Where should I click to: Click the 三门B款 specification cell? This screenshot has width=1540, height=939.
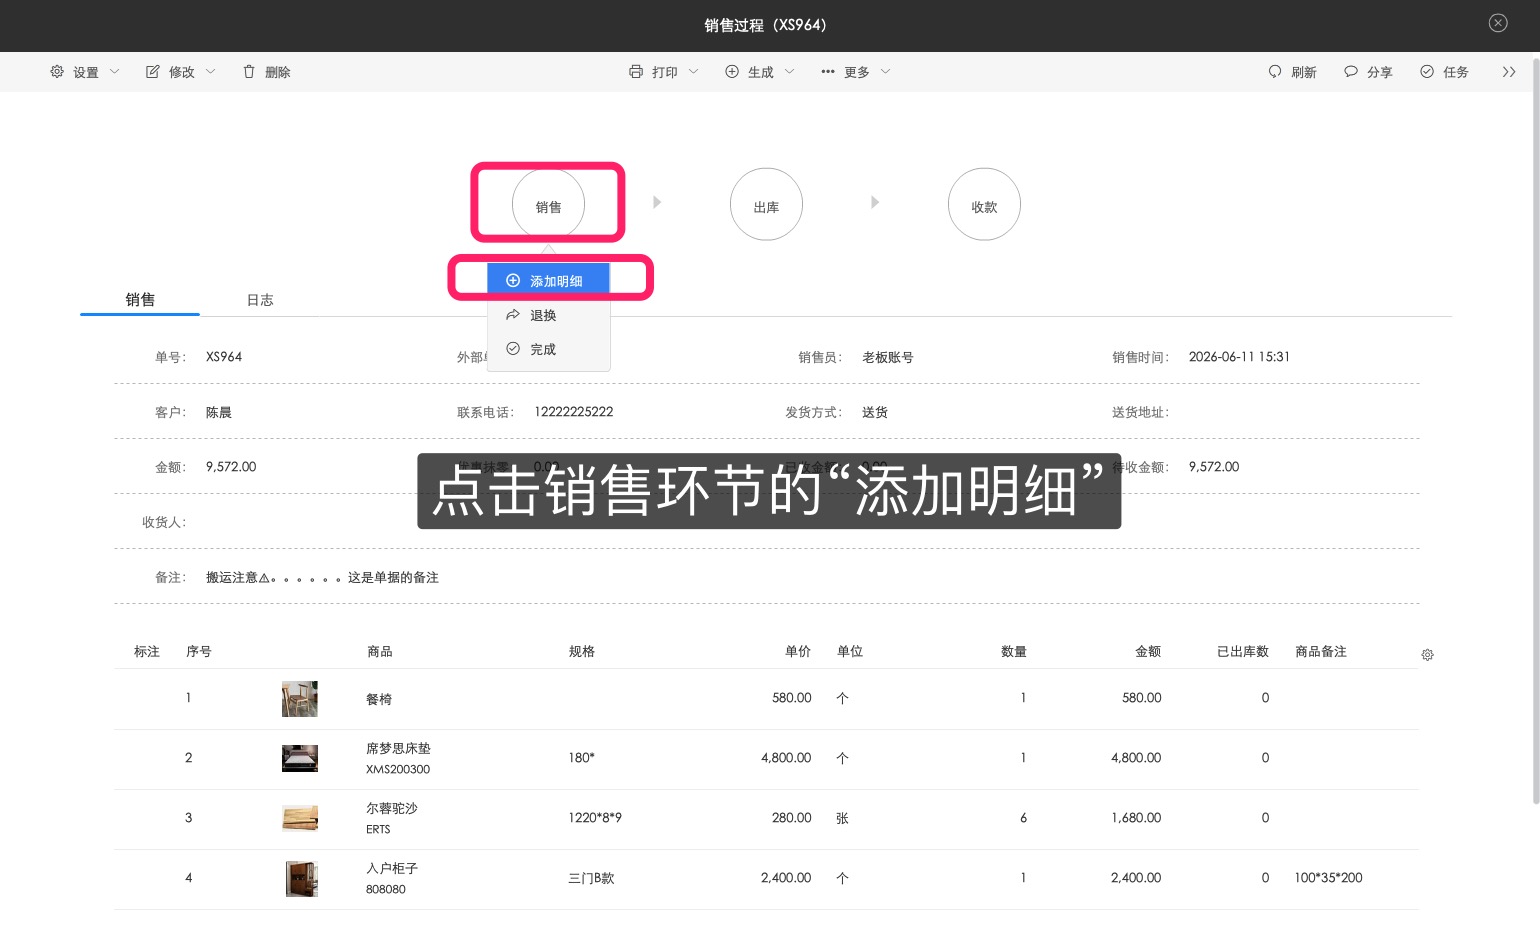pyautogui.click(x=591, y=878)
